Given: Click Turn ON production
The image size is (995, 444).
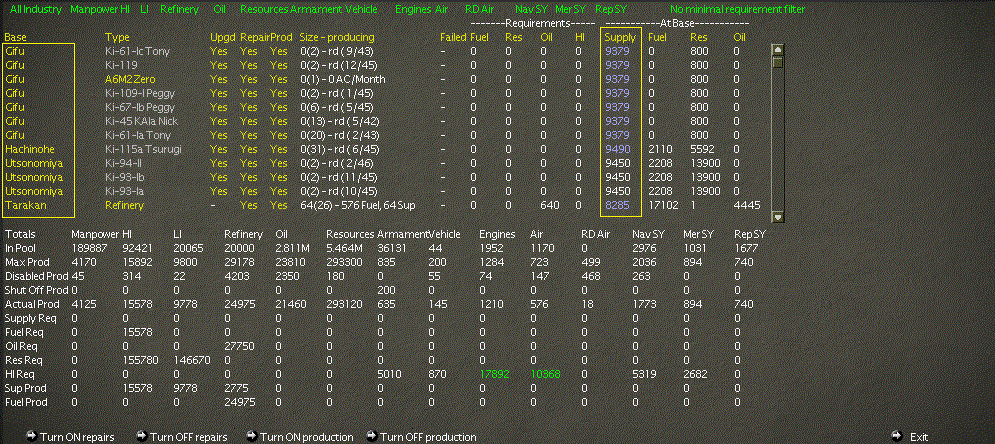Looking at the screenshot, I should pyautogui.click(x=306, y=437).
